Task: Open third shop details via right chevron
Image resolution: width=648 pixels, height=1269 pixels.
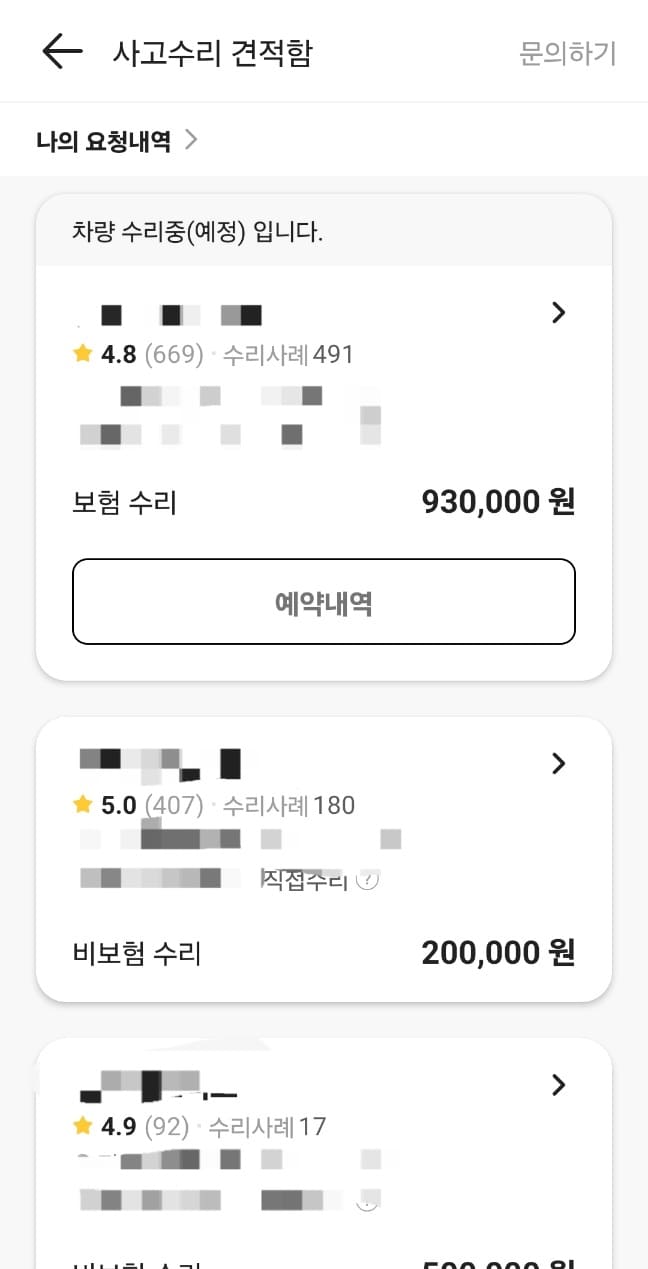Action: (559, 1085)
